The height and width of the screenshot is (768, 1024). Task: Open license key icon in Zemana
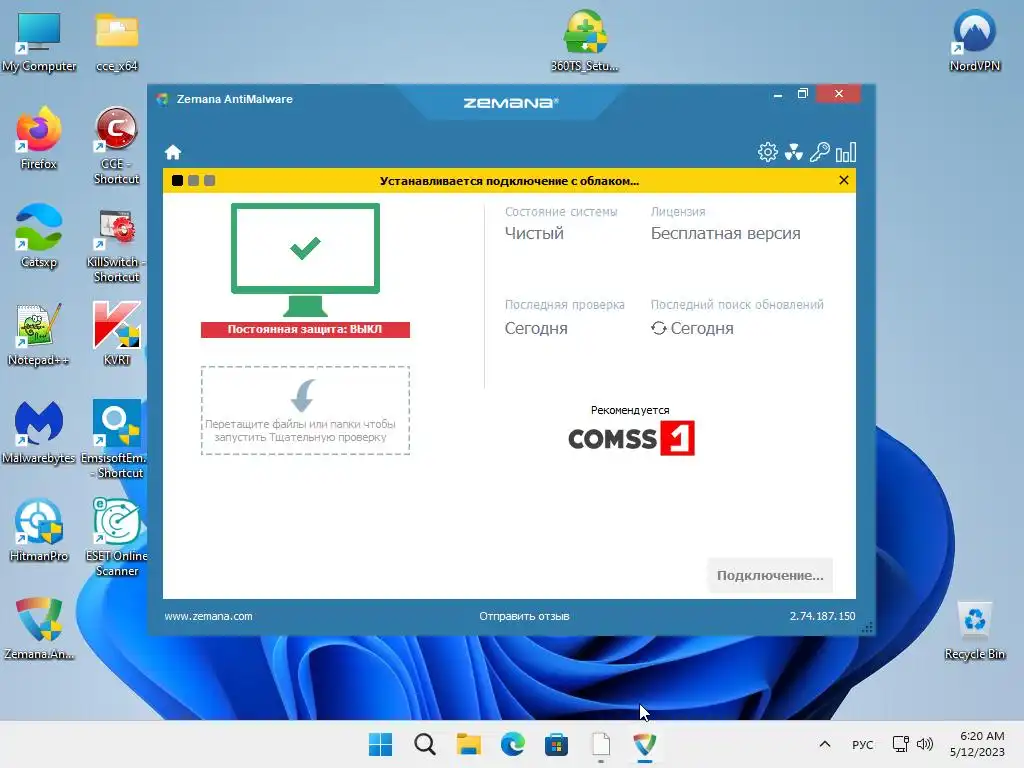pyautogui.click(x=820, y=152)
